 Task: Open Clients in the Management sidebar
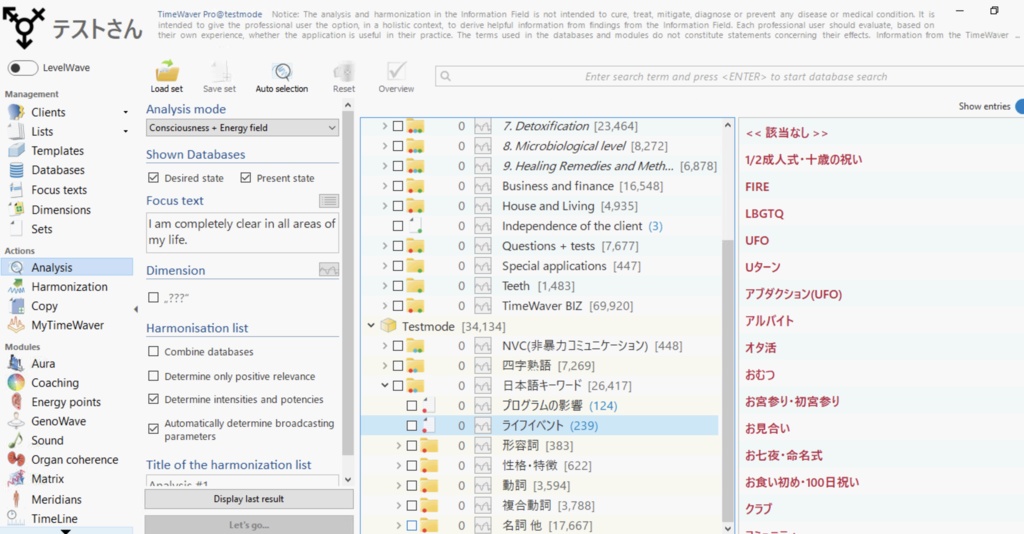coord(48,112)
